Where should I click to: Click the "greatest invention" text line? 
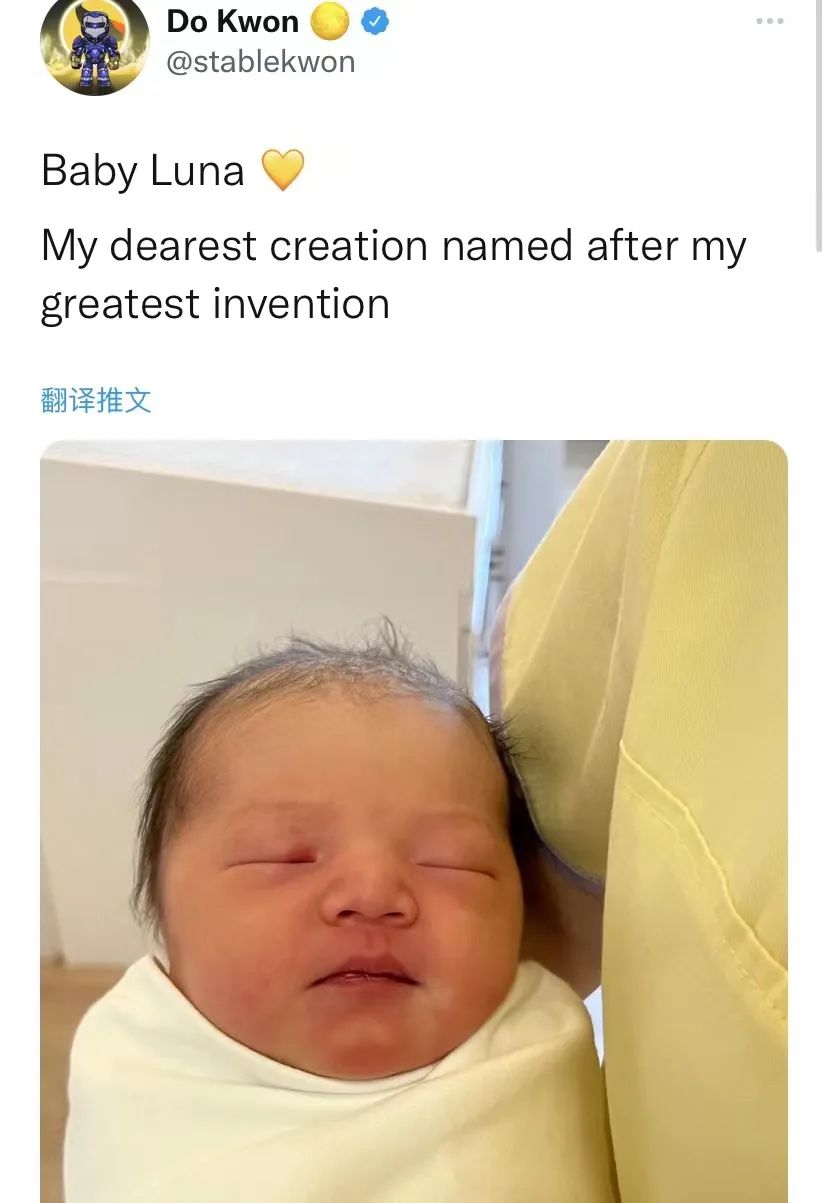tap(215, 304)
